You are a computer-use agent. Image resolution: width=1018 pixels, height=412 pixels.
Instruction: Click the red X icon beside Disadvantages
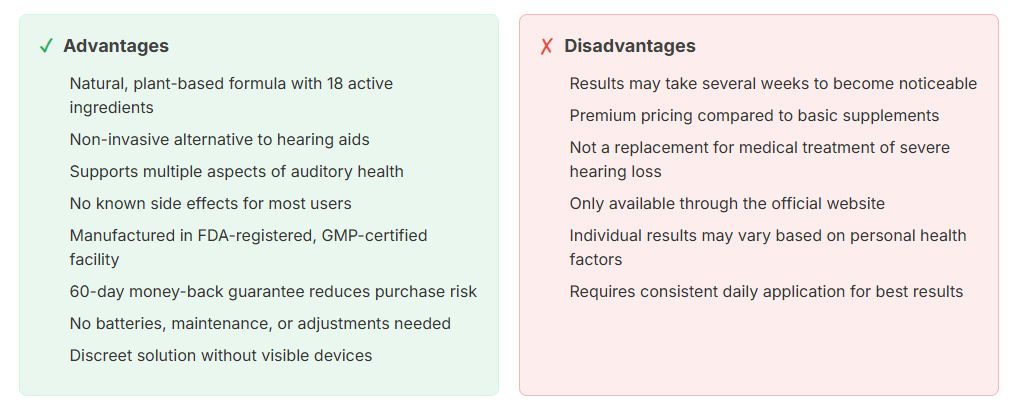click(x=547, y=47)
